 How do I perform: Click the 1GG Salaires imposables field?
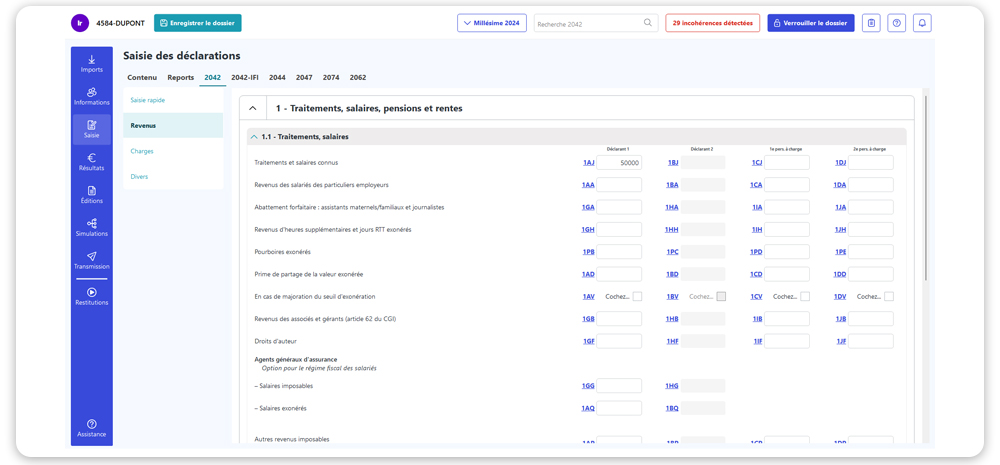click(x=619, y=386)
